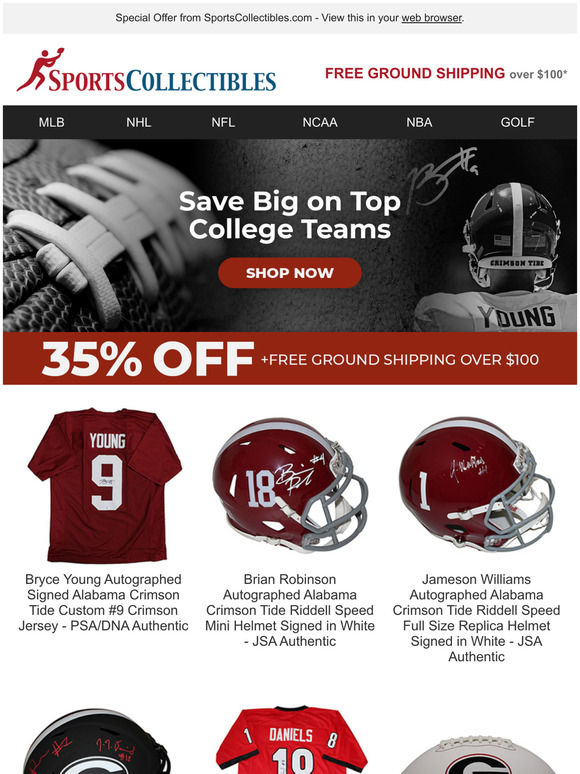
Task: Open the Brian Robinson #18 mini helmet image
Action: [x=290, y=485]
